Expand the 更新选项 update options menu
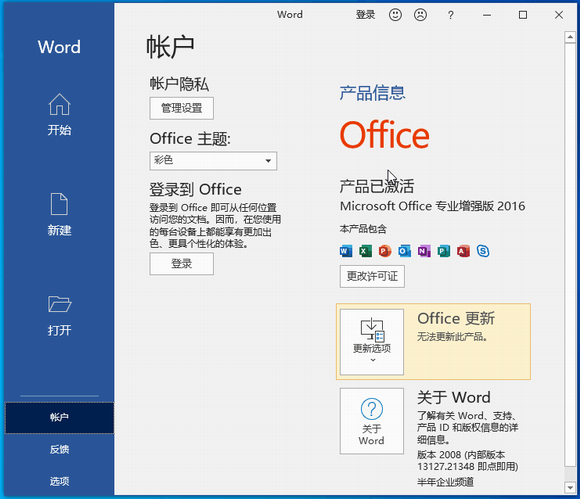 tap(372, 342)
